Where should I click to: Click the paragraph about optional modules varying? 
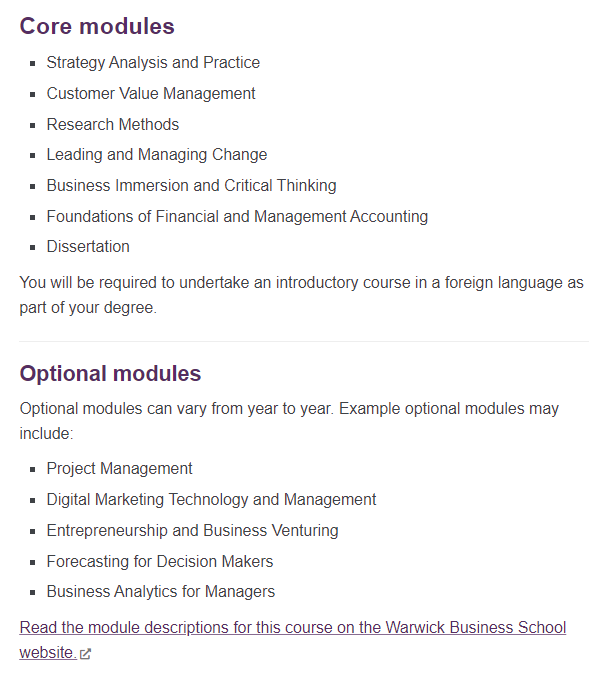point(289,421)
